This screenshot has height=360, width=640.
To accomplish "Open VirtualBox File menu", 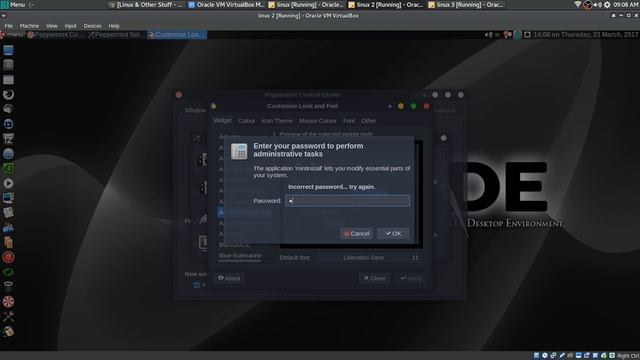I will pos(9,26).
